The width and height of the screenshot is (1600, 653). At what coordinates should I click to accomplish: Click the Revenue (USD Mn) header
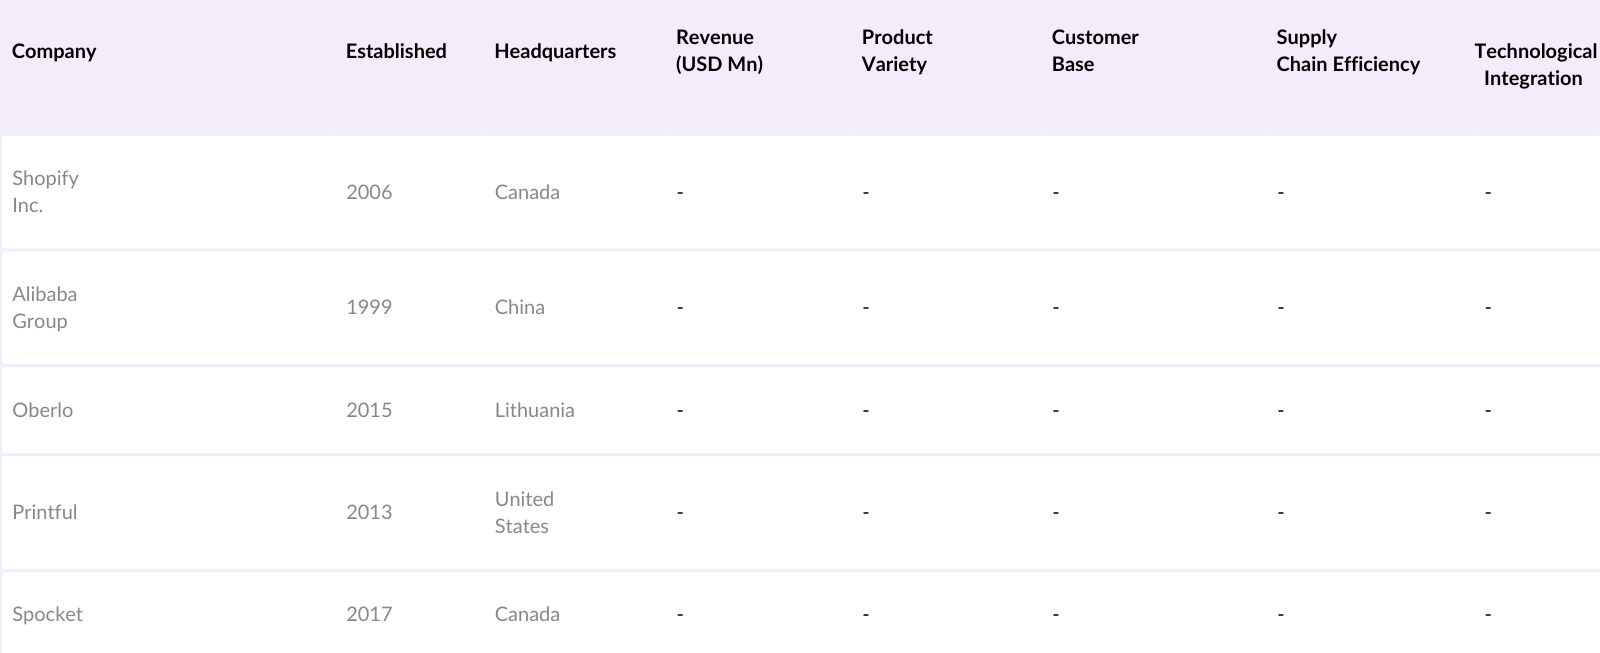tap(719, 51)
